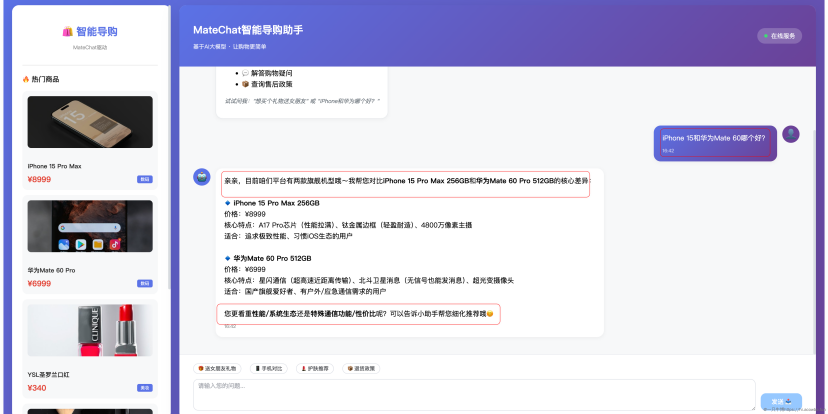Click the category tag beside ¥6999 in sidebar
This screenshot has height=414, width=828.
(x=145, y=284)
